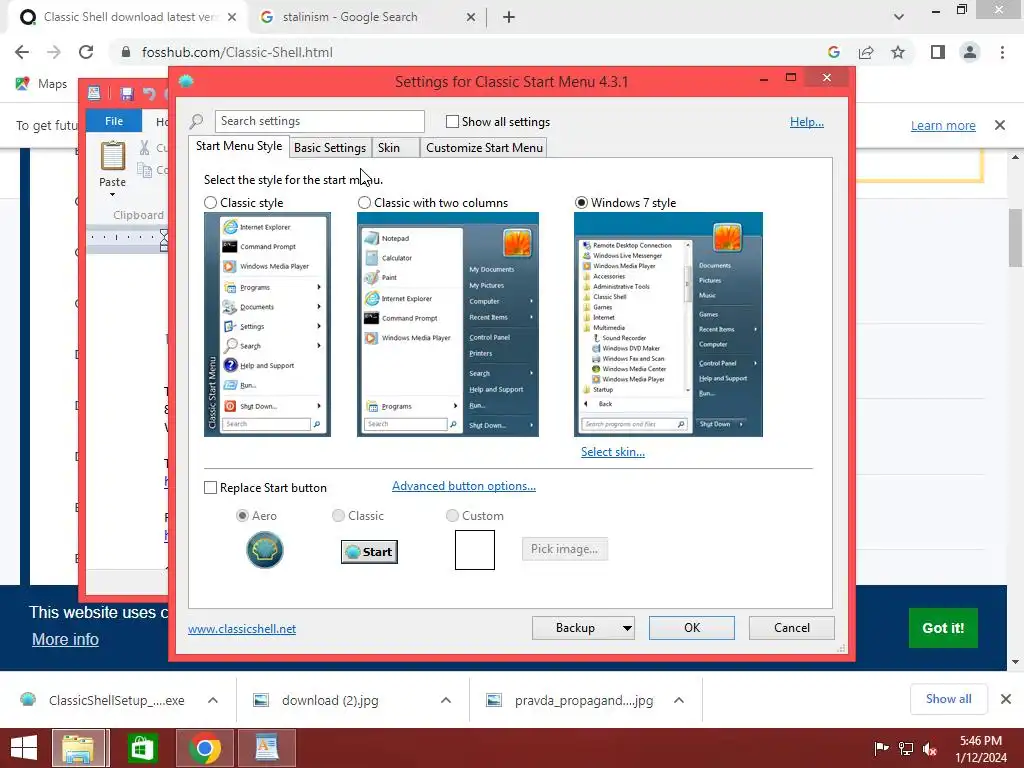Select the Classic button radio
The width and height of the screenshot is (1024, 768).
pyautogui.click(x=338, y=516)
